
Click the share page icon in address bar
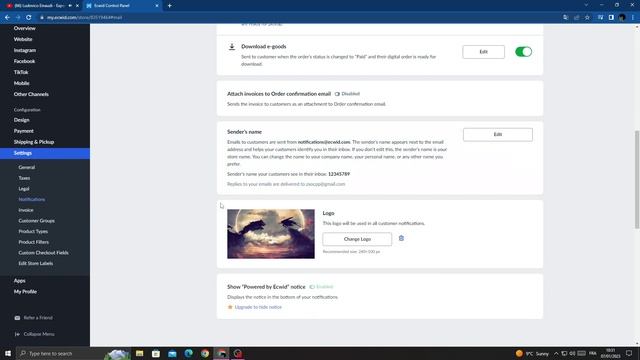point(576,18)
